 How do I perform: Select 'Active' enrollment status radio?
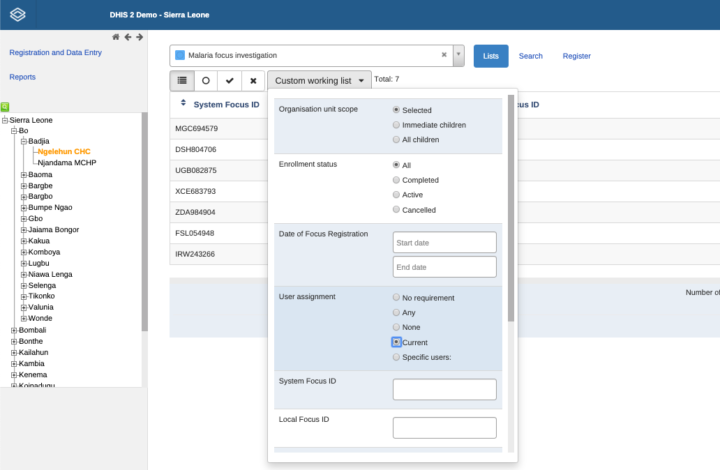(x=396, y=194)
